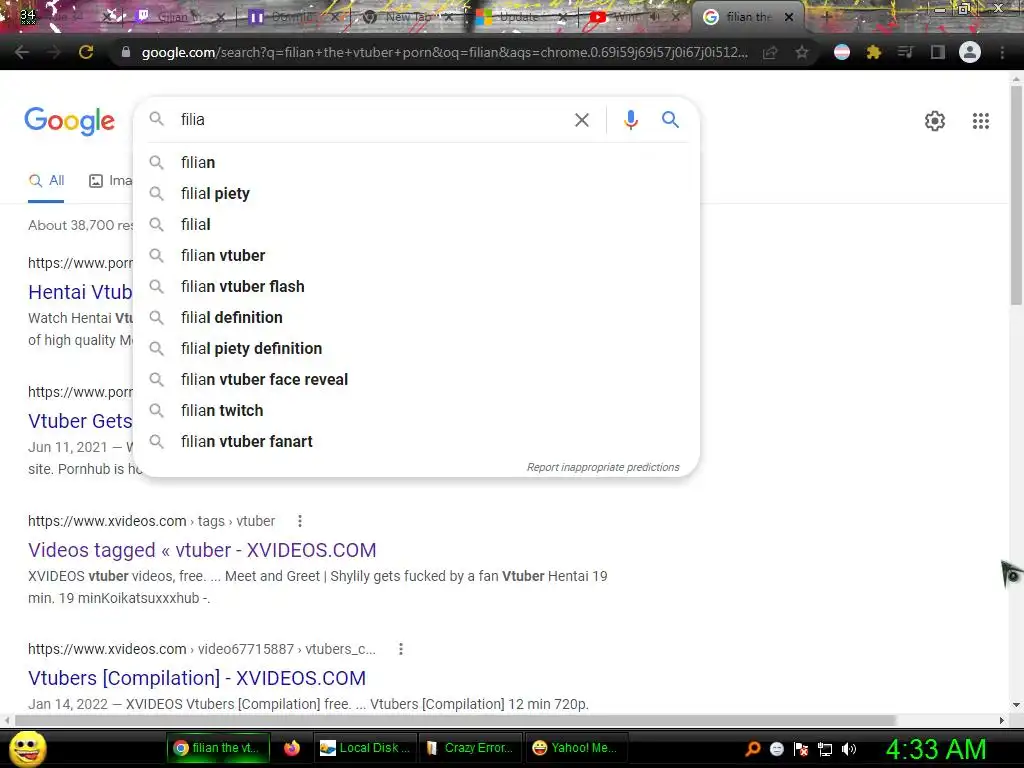Viewport: 1024px width, 768px height.
Task: Choose the 'filian' suggestion
Action: click(417, 163)
